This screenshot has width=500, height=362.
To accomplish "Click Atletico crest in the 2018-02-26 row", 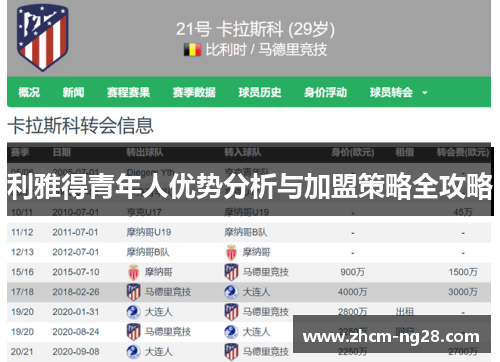I will click(x=133, y=292).
